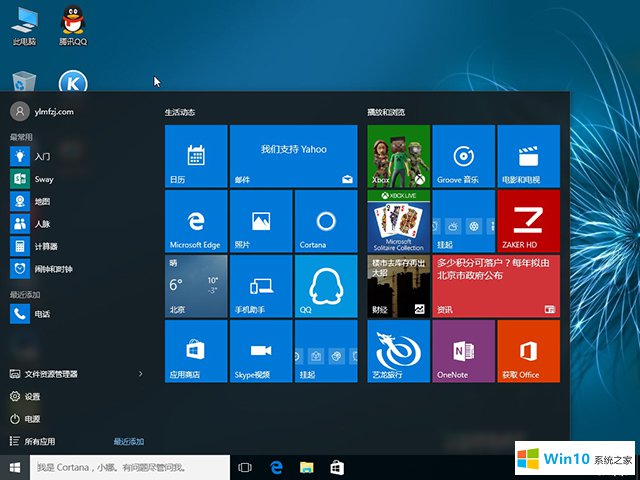Launch the Xbox tile
The height and width of the screenshot is (480, 640).
coord(398,156)
